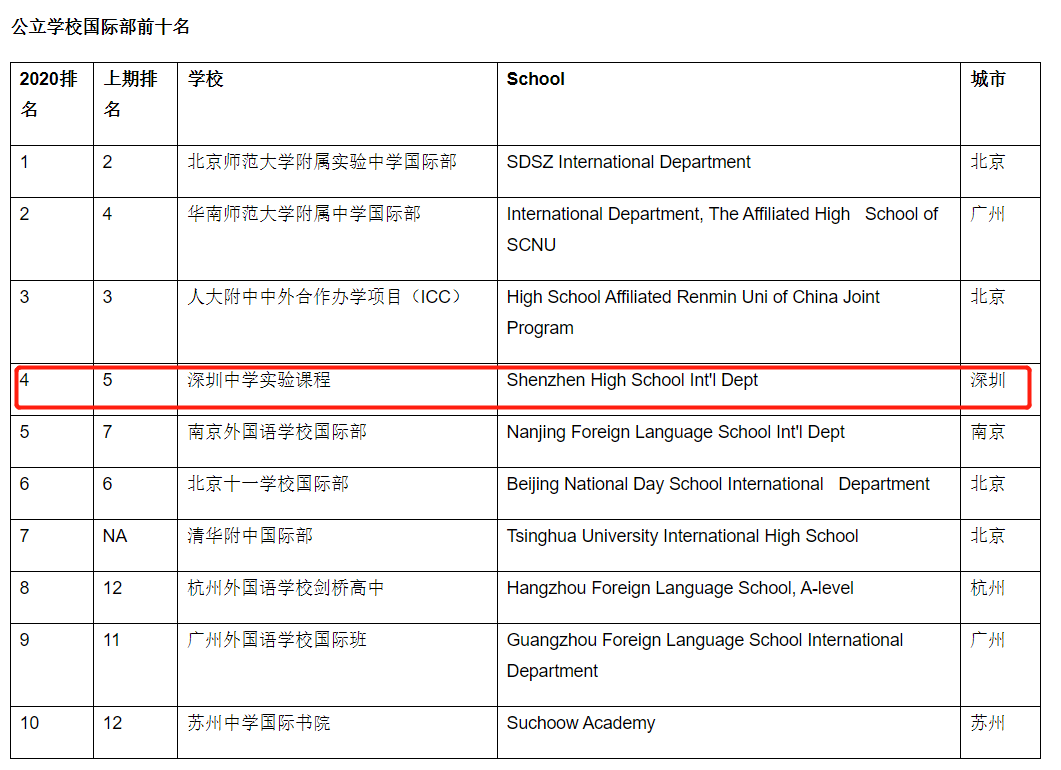Click the page title 公立学校国际部前十名
The width and height of the screenshot is (1061, 770).
coord(100,27)
